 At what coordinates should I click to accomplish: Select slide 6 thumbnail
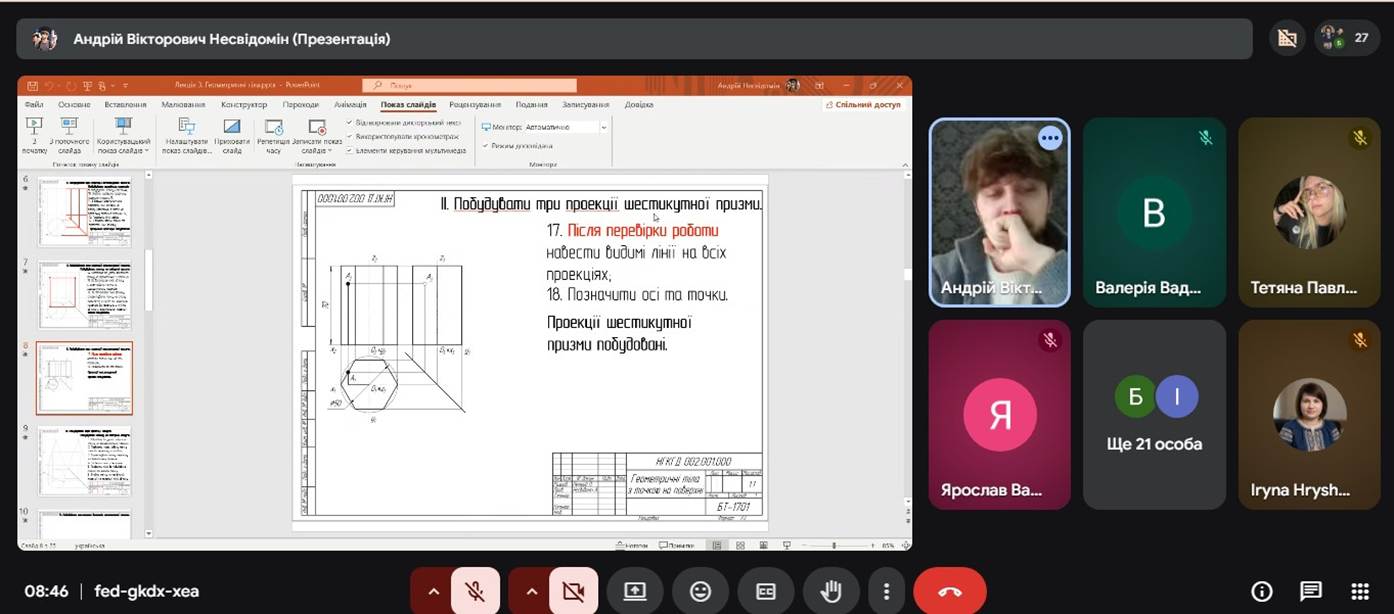[x=84, y=212]
